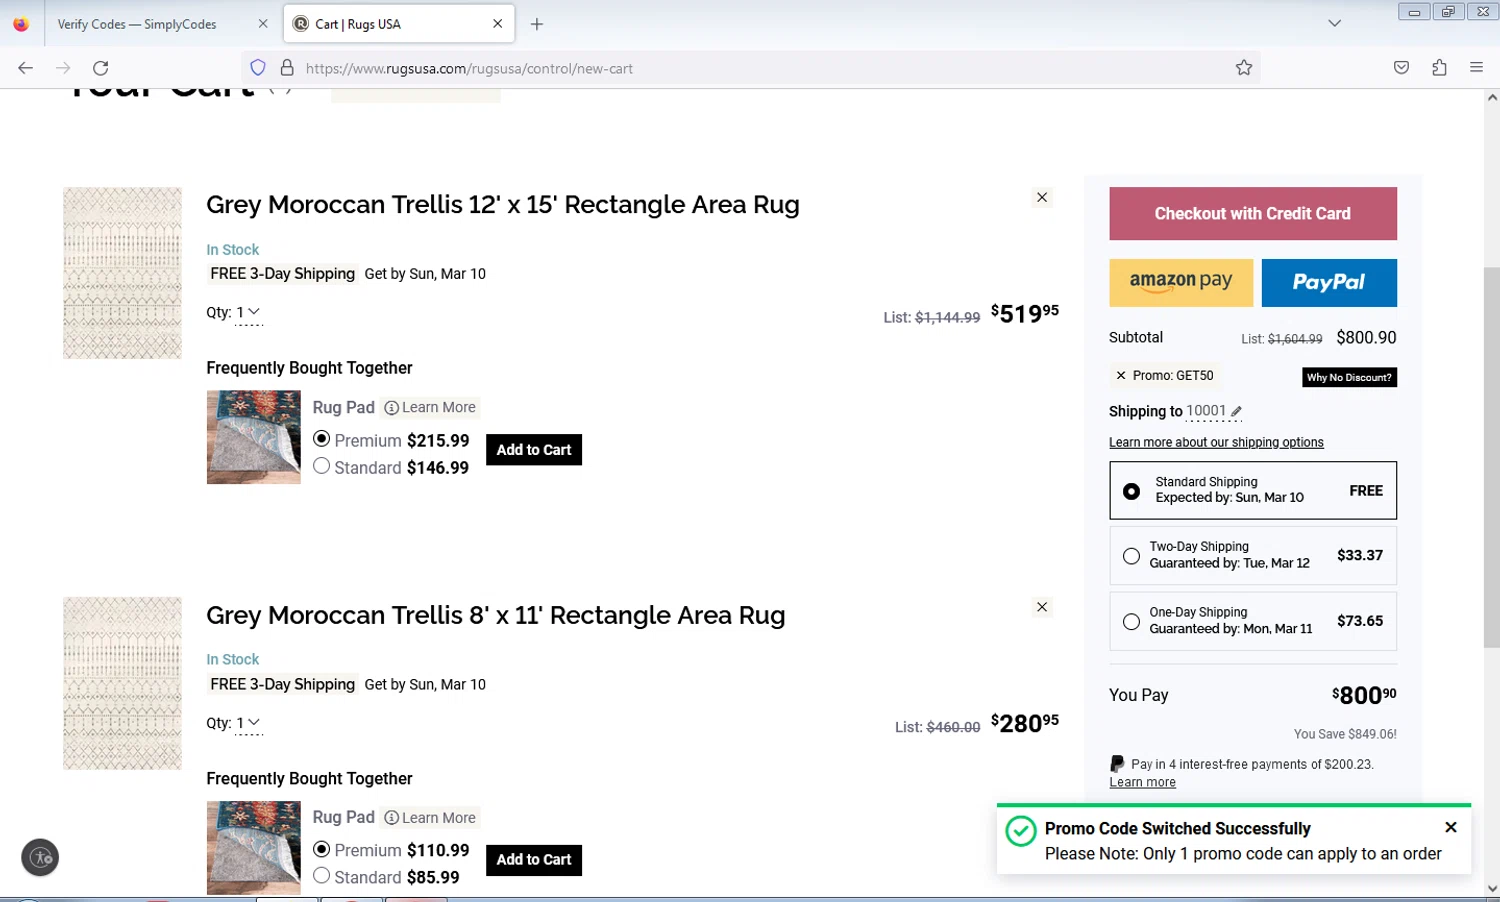Open PayPal Pay in 4 Learn more link
The width and height of the screenshot is (1500, 902).
(1142, 782)
